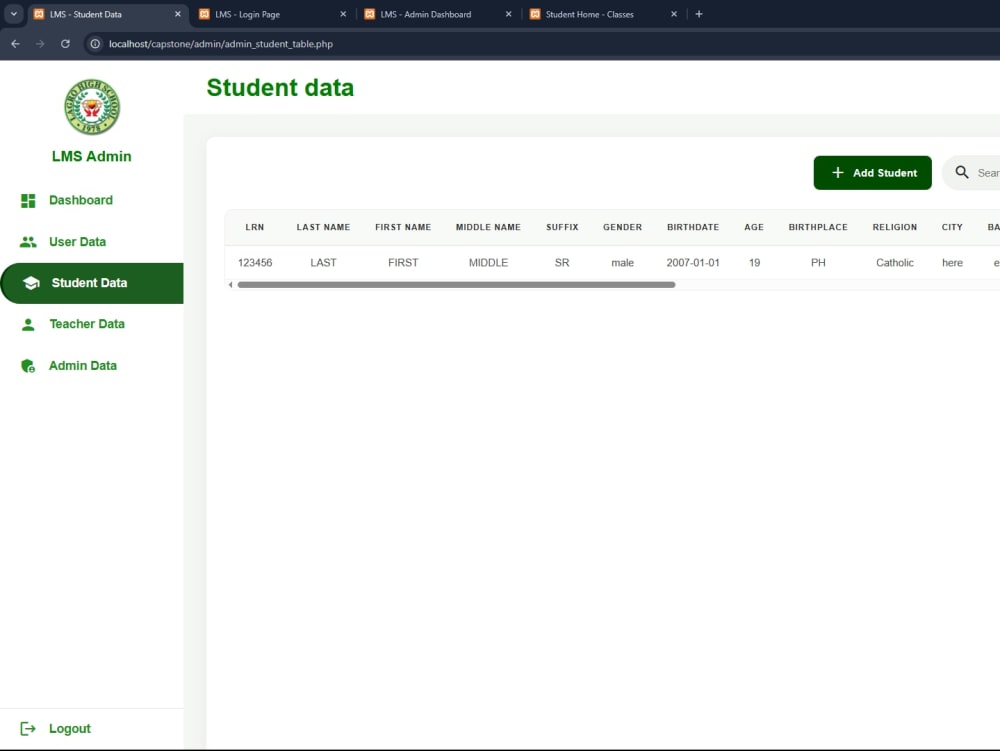1000x751 pixels.
Task: Click the Student Data graduation cap icon
Action: click(x=31, y=283)
